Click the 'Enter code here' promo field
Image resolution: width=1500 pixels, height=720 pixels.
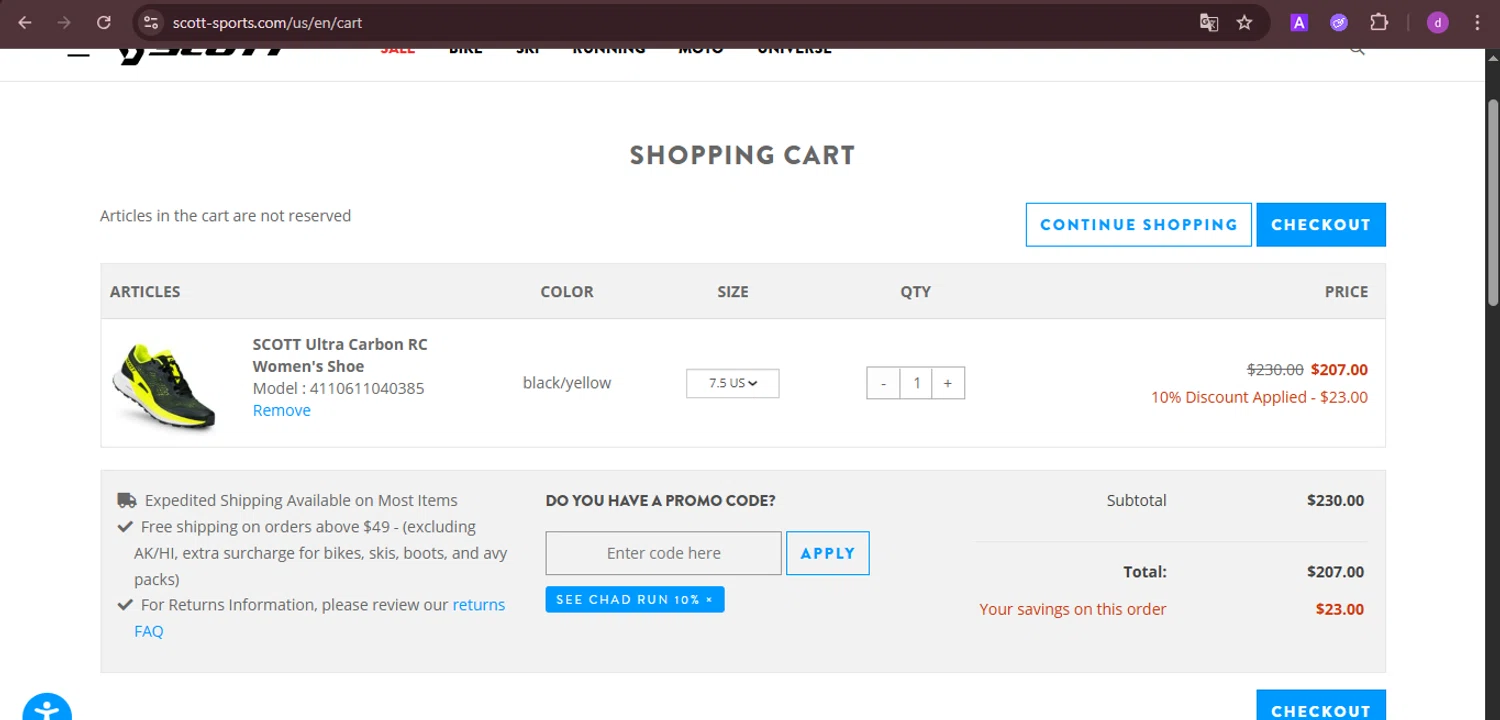click(663, 553)
